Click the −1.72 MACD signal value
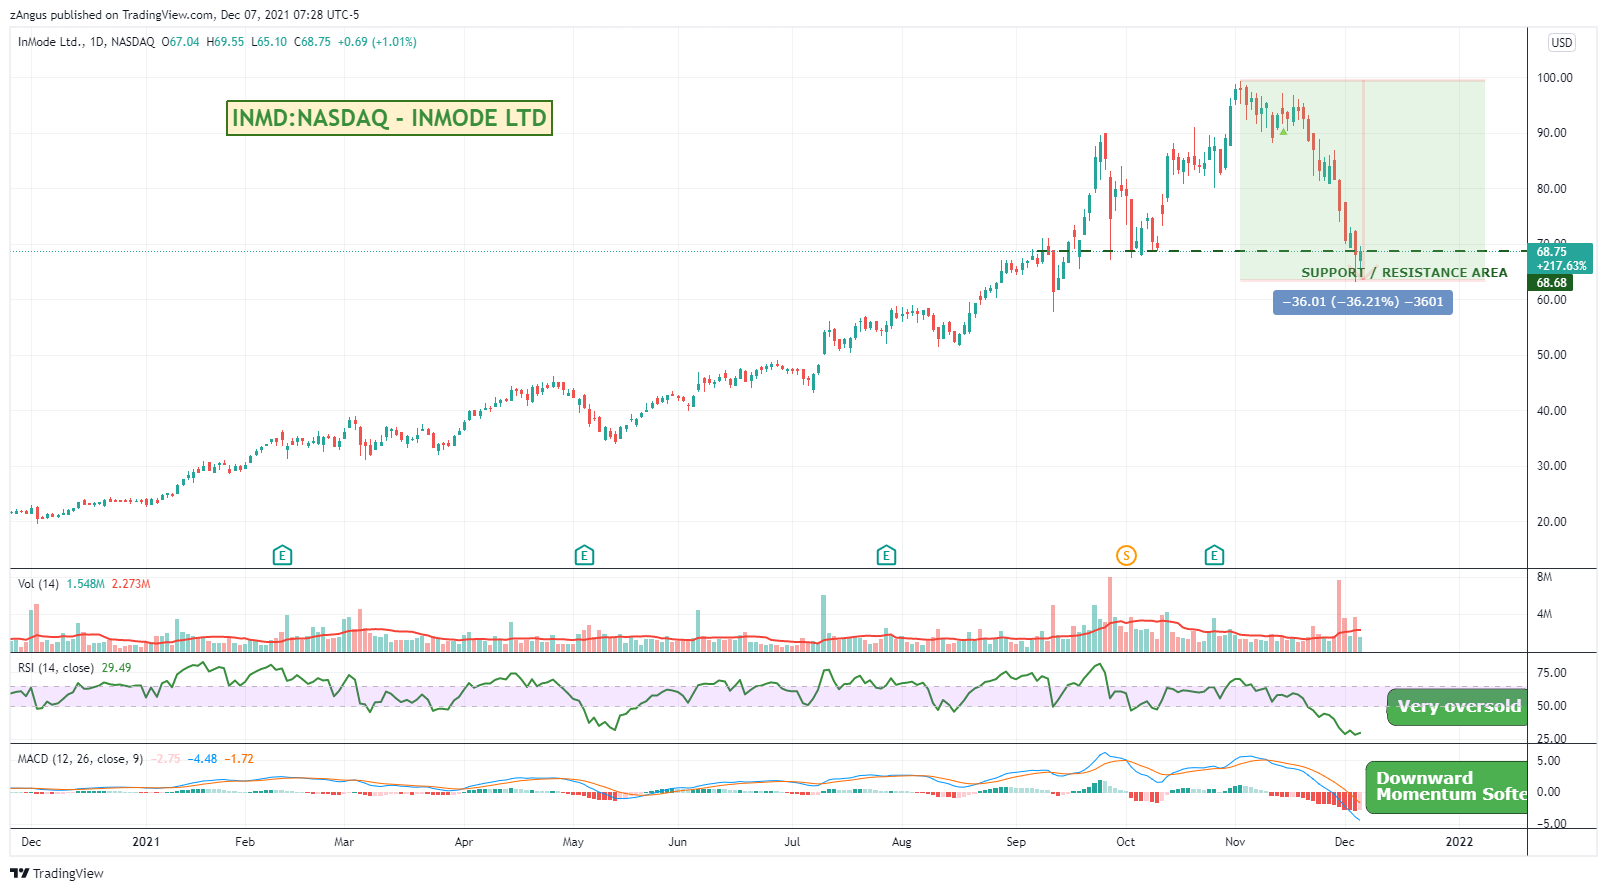This screenshot has width=1607, height=891. coord(239,759)
